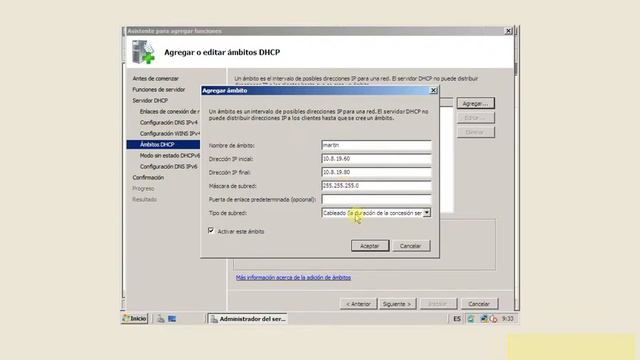640x360 pixels.
Task: Click the Dirección IP inicial field
Action: click(x=376, y=158)
